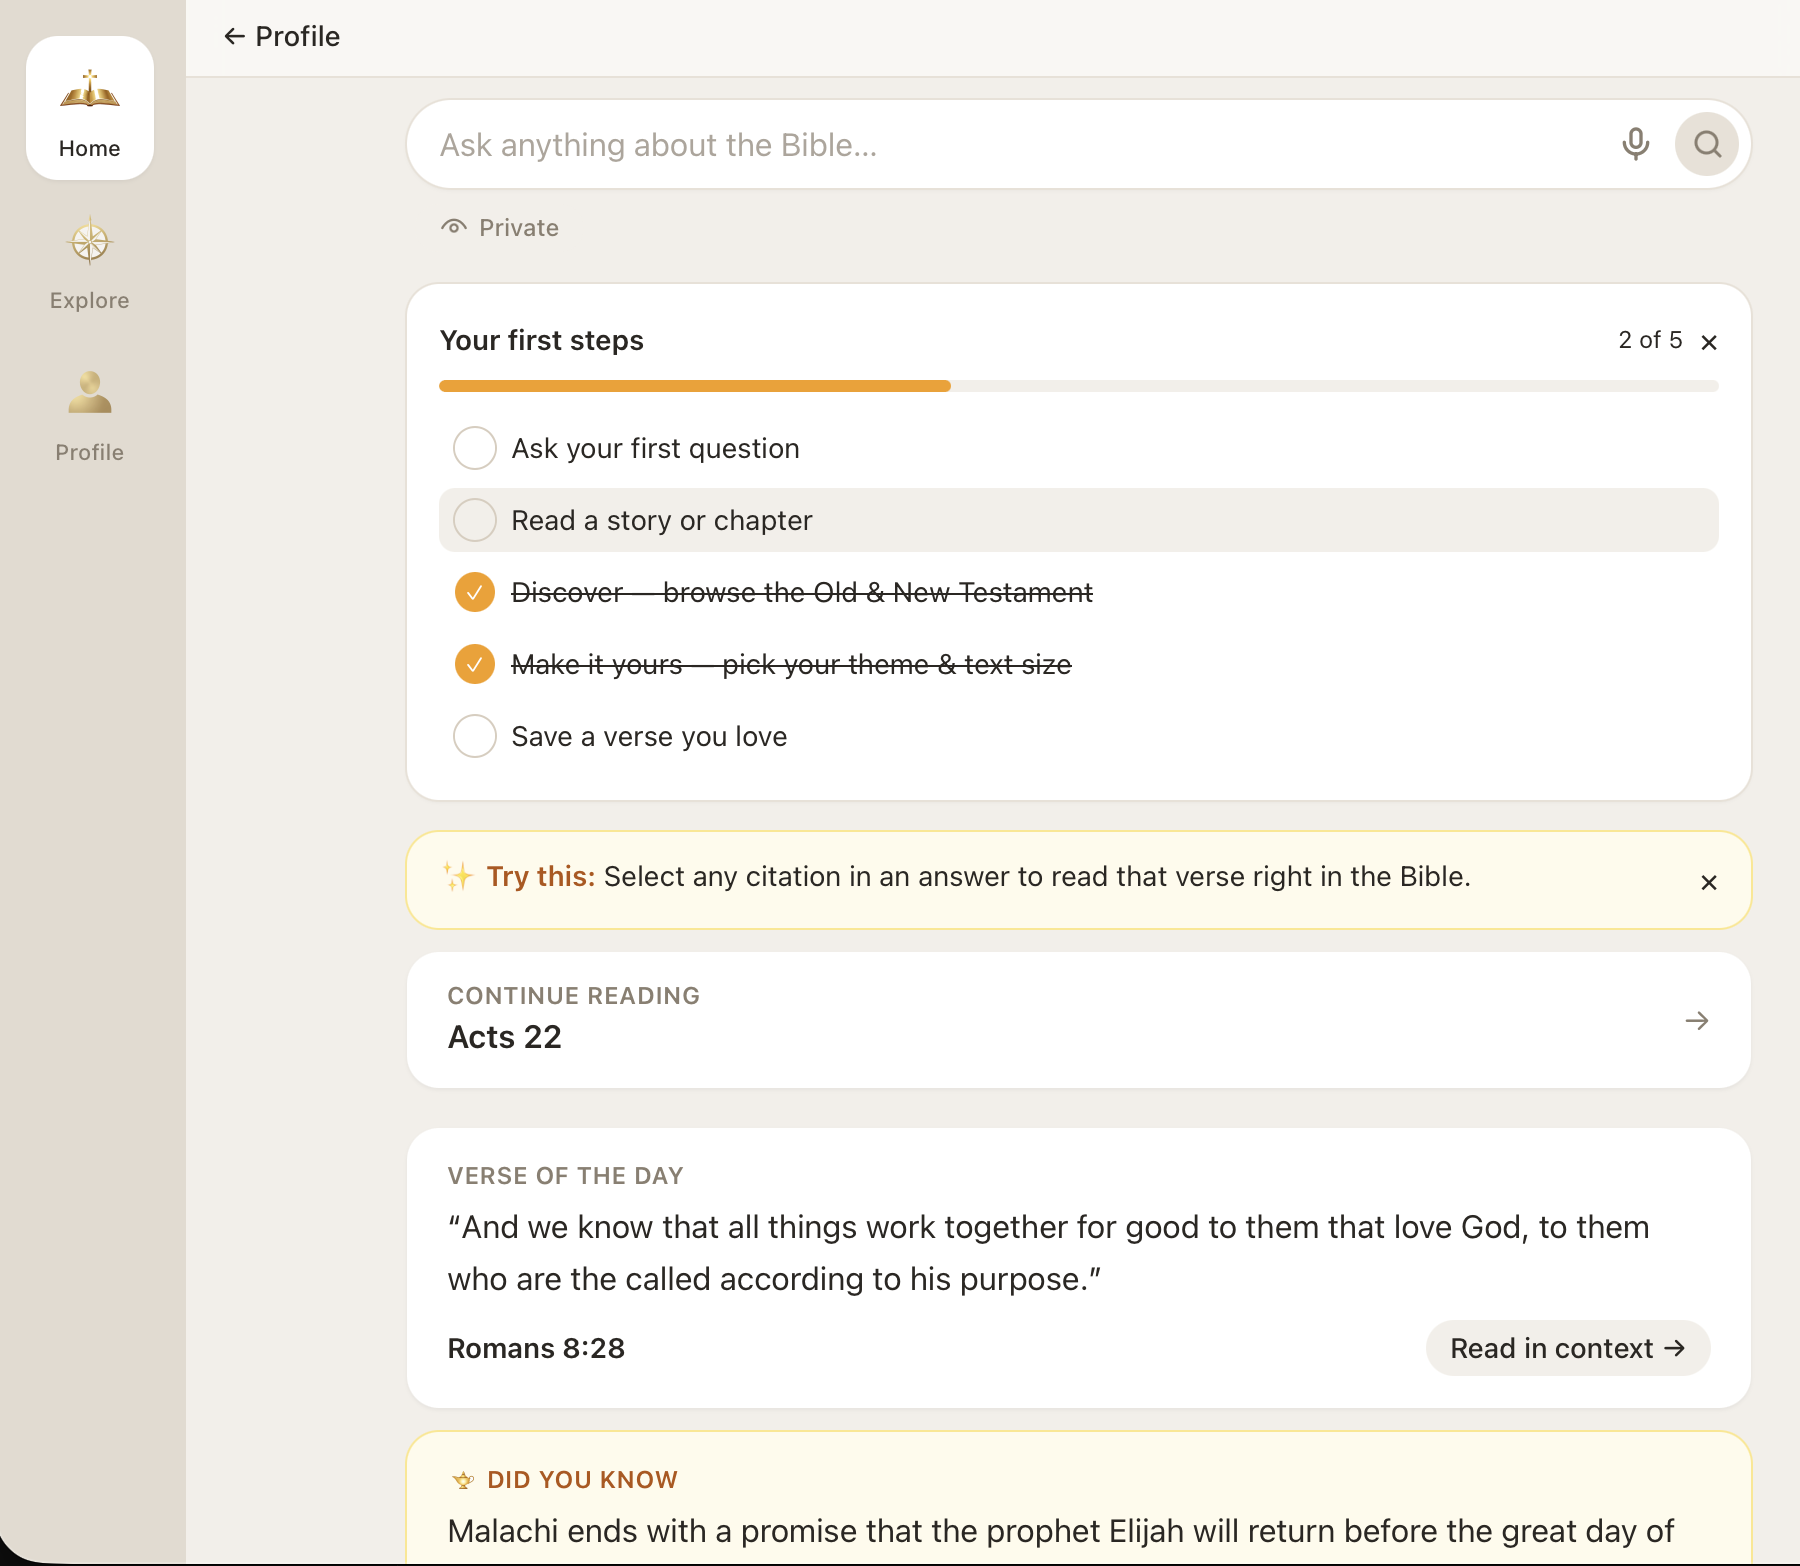Click the Read a story or chapter label

coord(662,520)
